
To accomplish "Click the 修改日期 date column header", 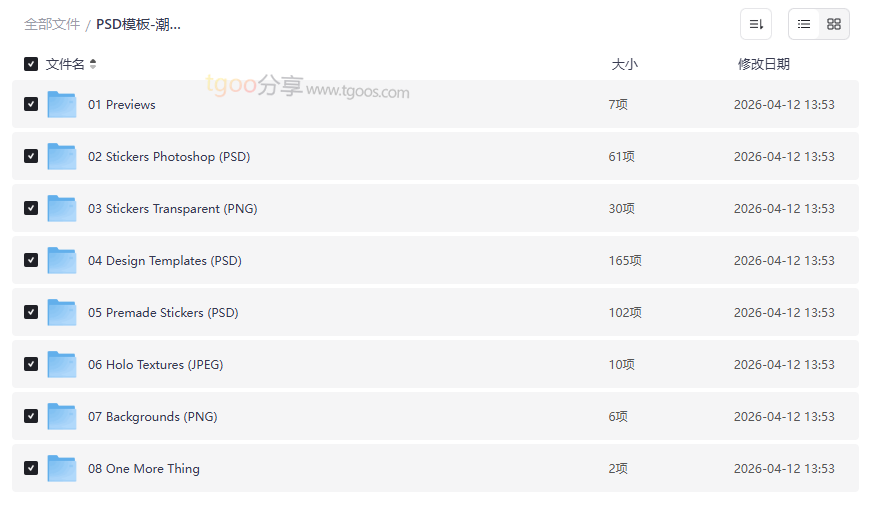I will click(x=763, y=64).
